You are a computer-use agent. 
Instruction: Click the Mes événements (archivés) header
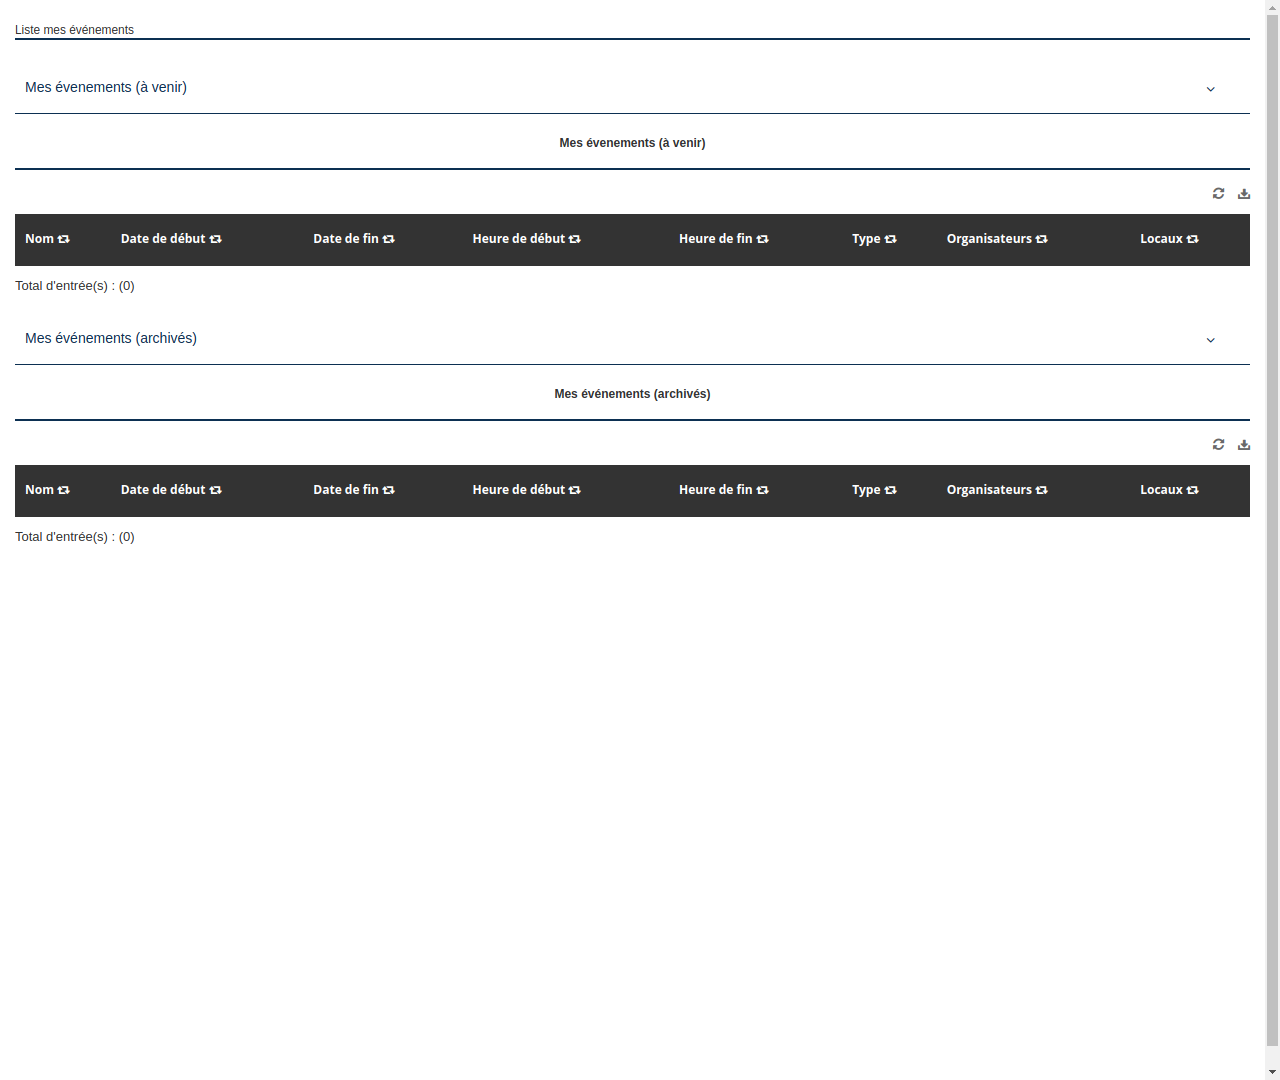(111, 338)
